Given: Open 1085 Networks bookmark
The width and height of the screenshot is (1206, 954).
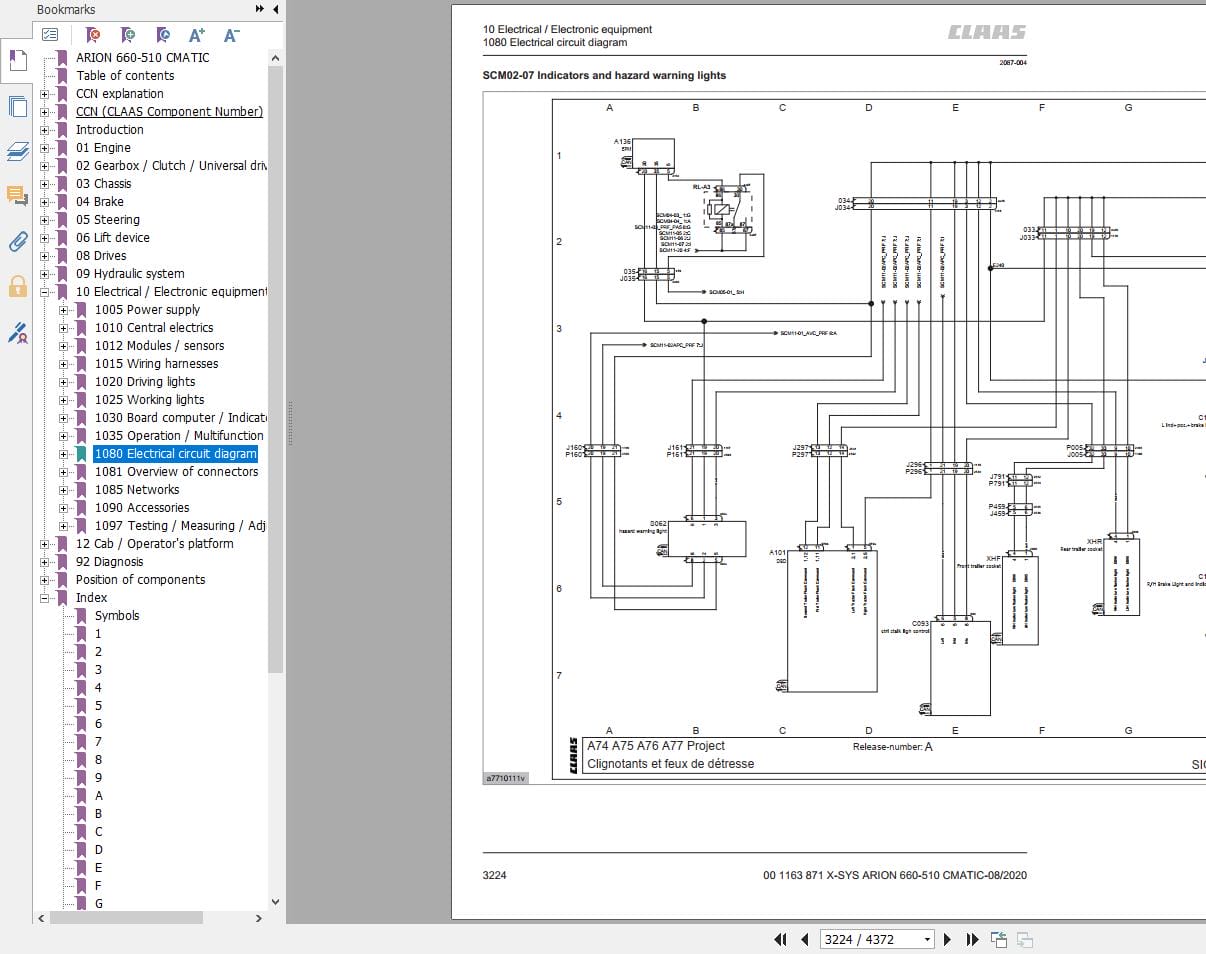Looking at the screenshot, I should point(137,489).
